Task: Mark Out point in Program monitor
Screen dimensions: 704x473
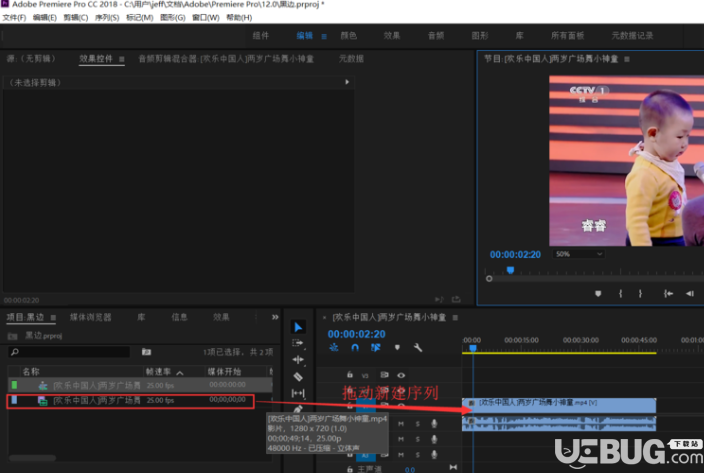Action: click(640, 293)
